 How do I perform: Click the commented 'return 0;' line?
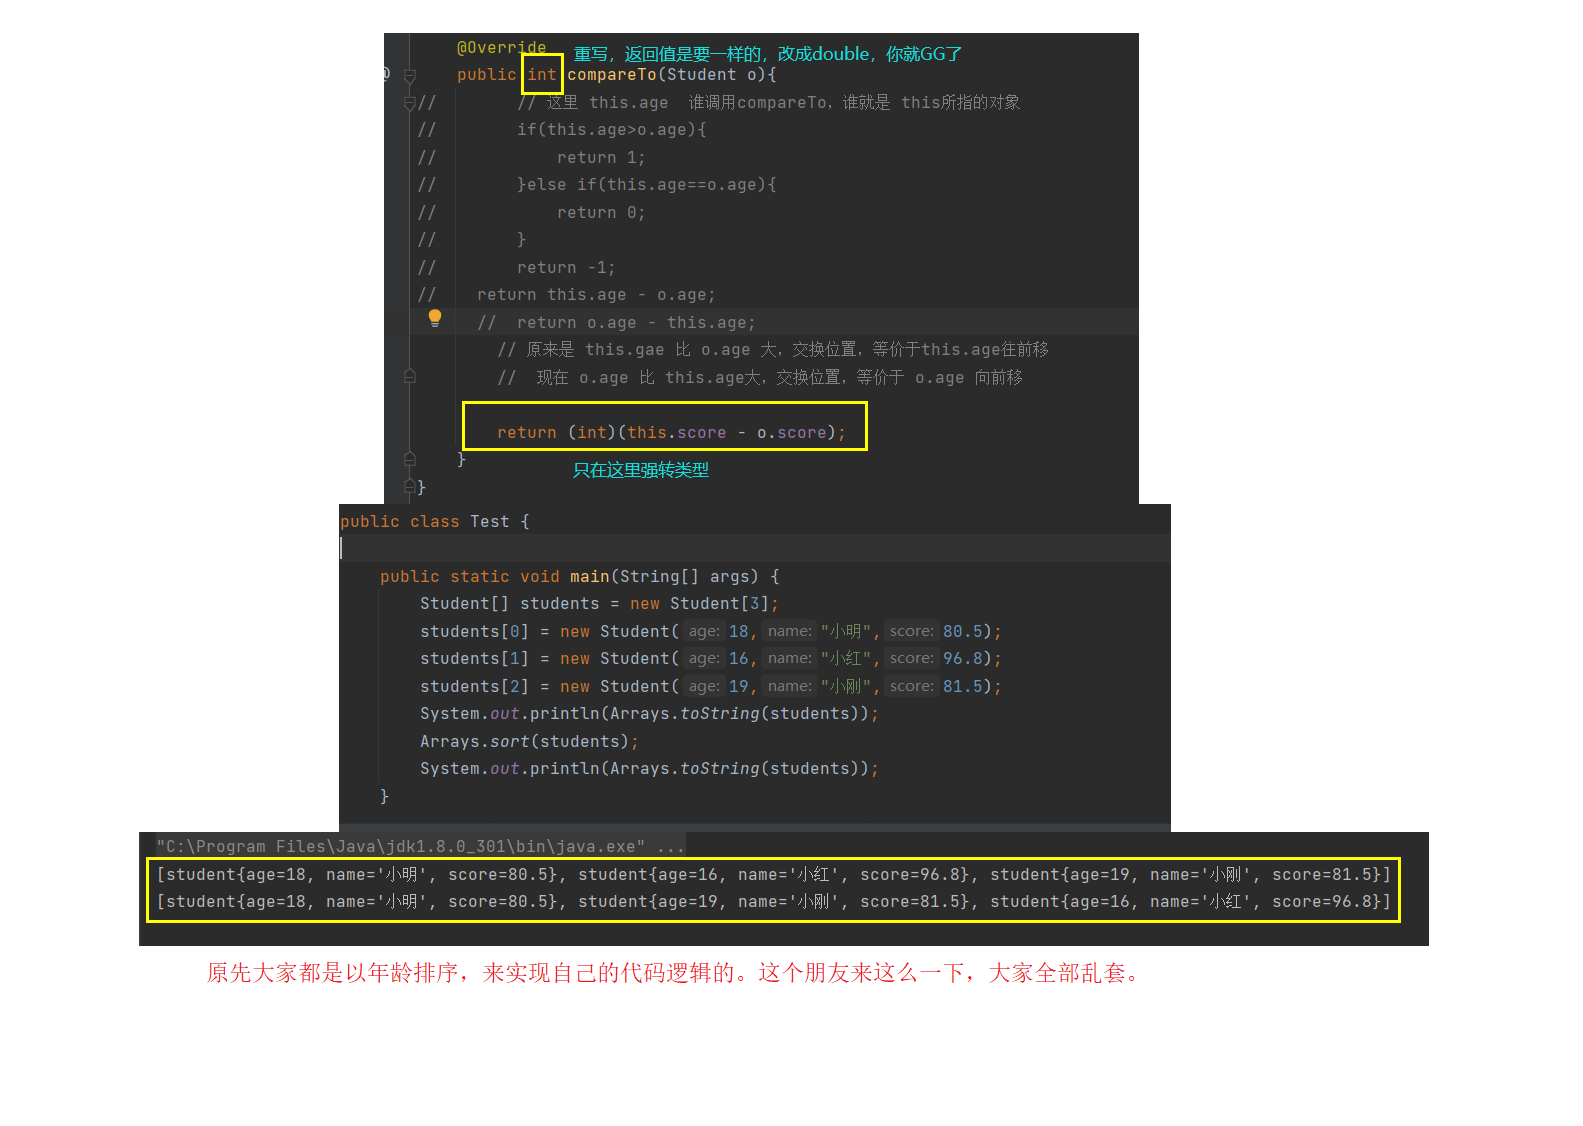(601, 213)
